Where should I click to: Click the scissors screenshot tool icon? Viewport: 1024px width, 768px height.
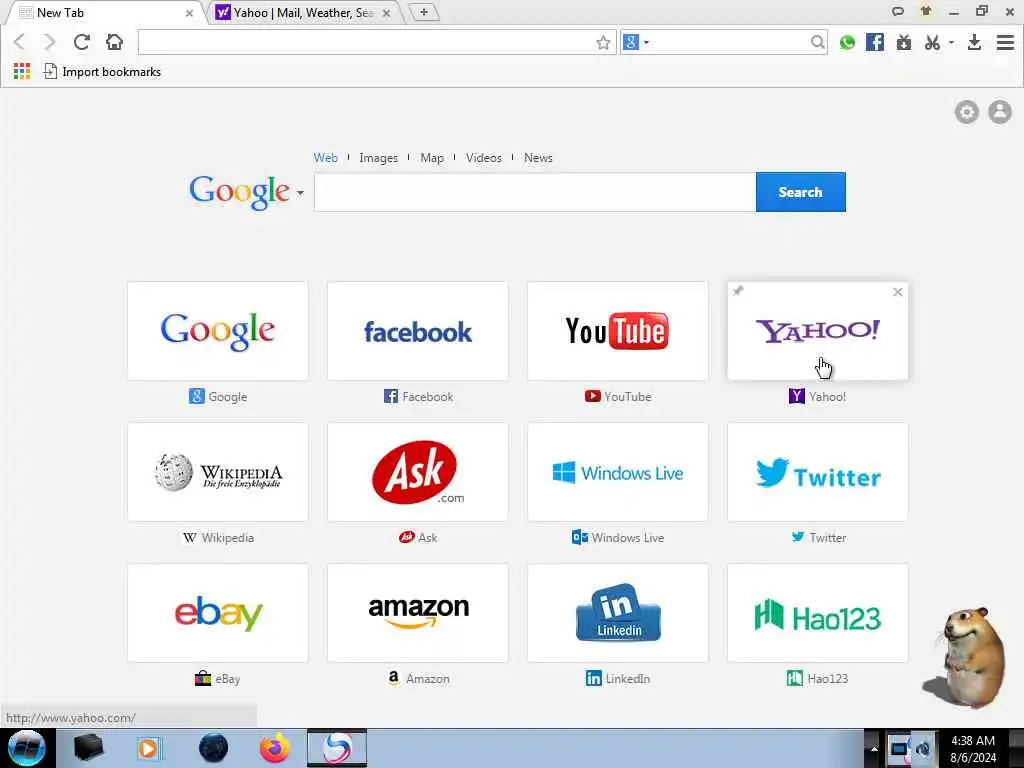932,42
